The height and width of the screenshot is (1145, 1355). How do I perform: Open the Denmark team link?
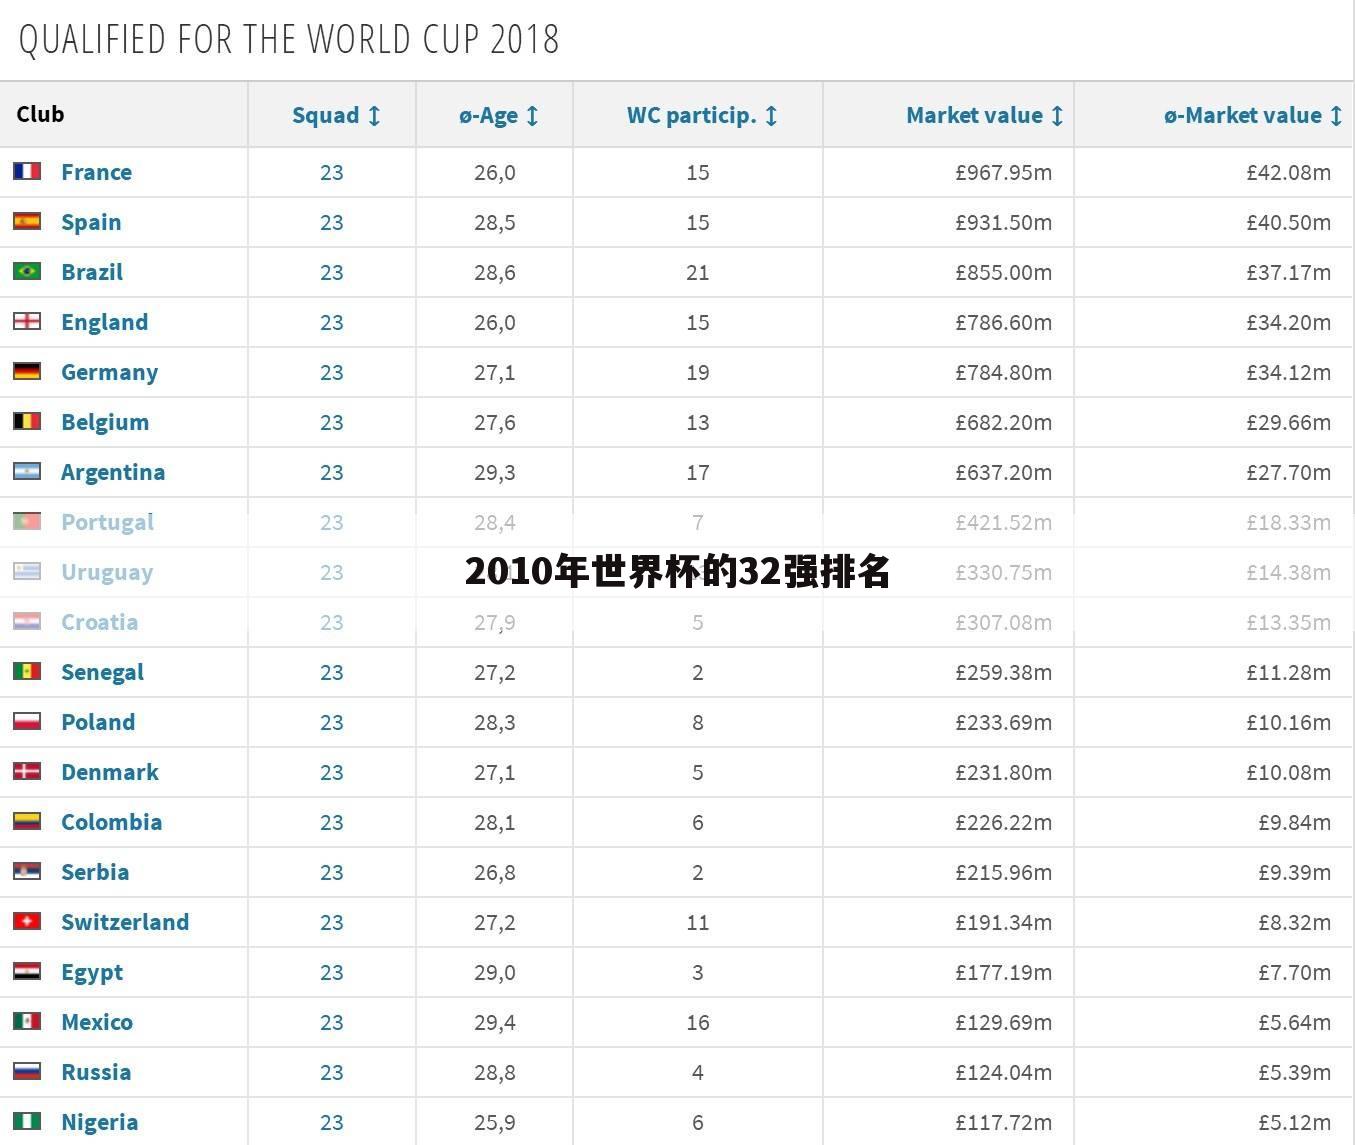[x=110, y=772]
